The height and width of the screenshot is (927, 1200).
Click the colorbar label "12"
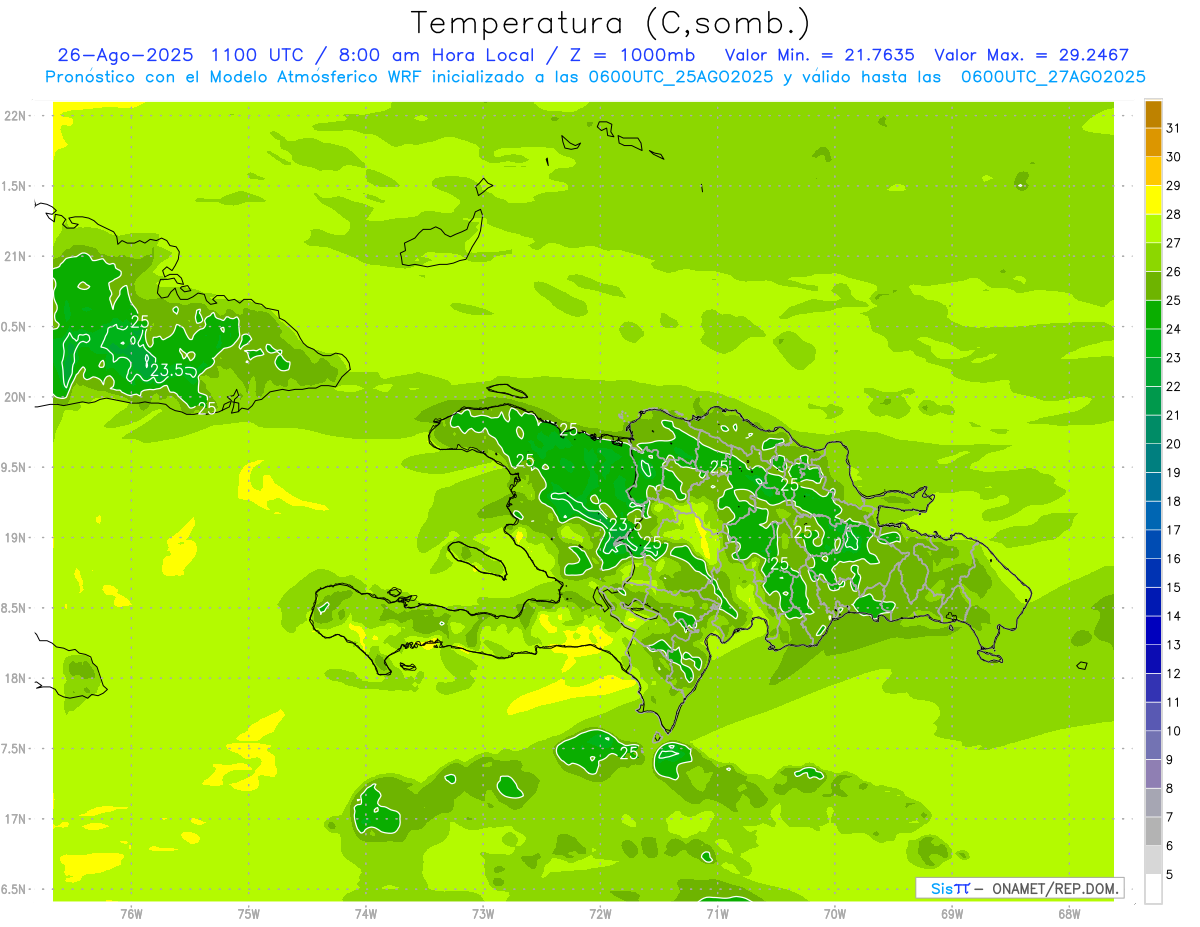1174,673
